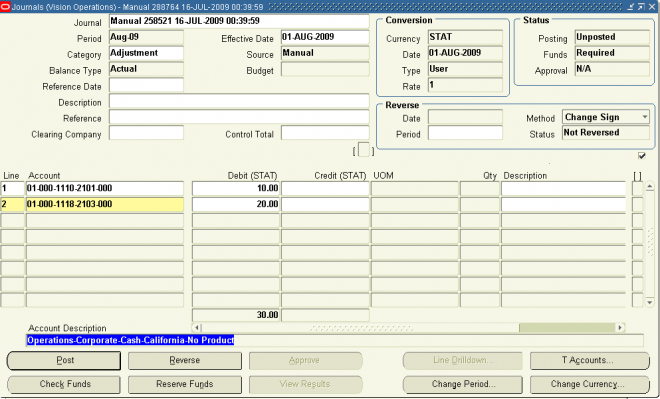The width and height of the screenshot is (660, 399).
Task: Select account 01-000-1118-2103-000 on line 2
Action: click(x=104, y=205)
